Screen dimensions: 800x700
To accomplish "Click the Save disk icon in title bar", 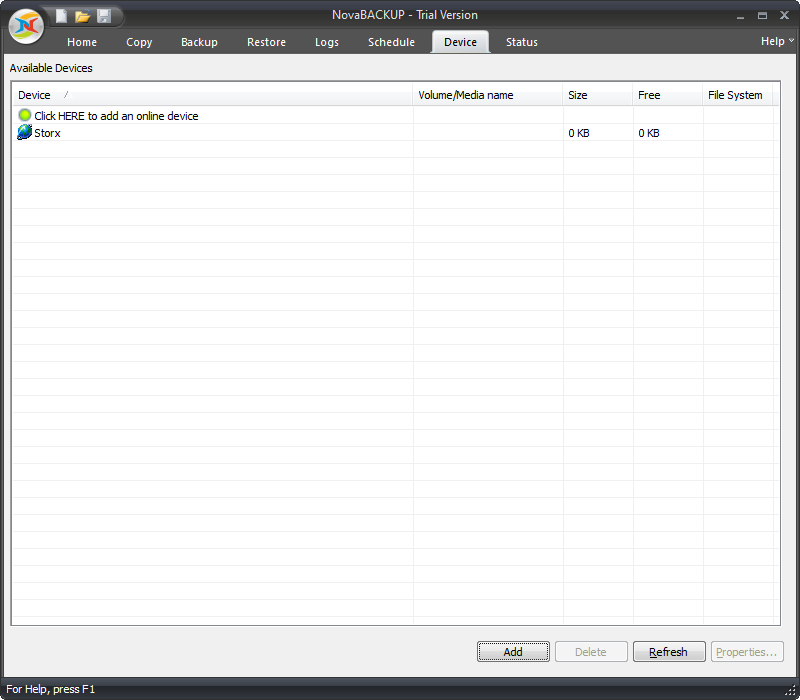I will pos(104,16).
